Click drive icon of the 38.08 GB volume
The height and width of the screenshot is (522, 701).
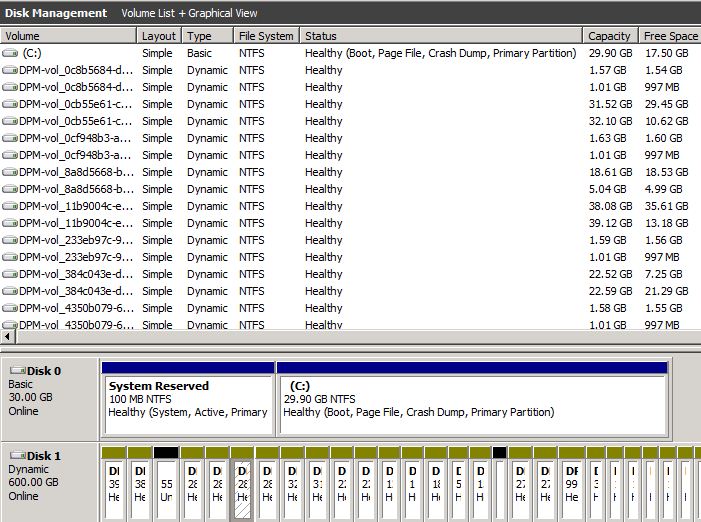10,206
